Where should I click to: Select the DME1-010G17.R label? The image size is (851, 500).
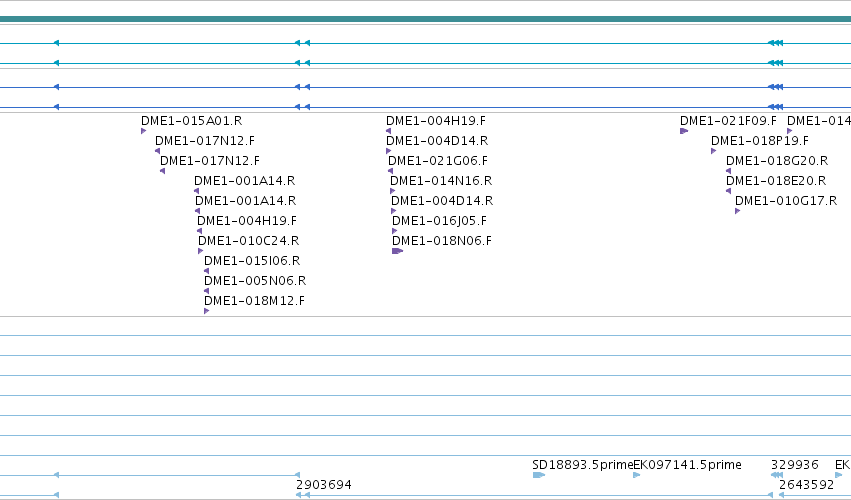click(786, 201)
